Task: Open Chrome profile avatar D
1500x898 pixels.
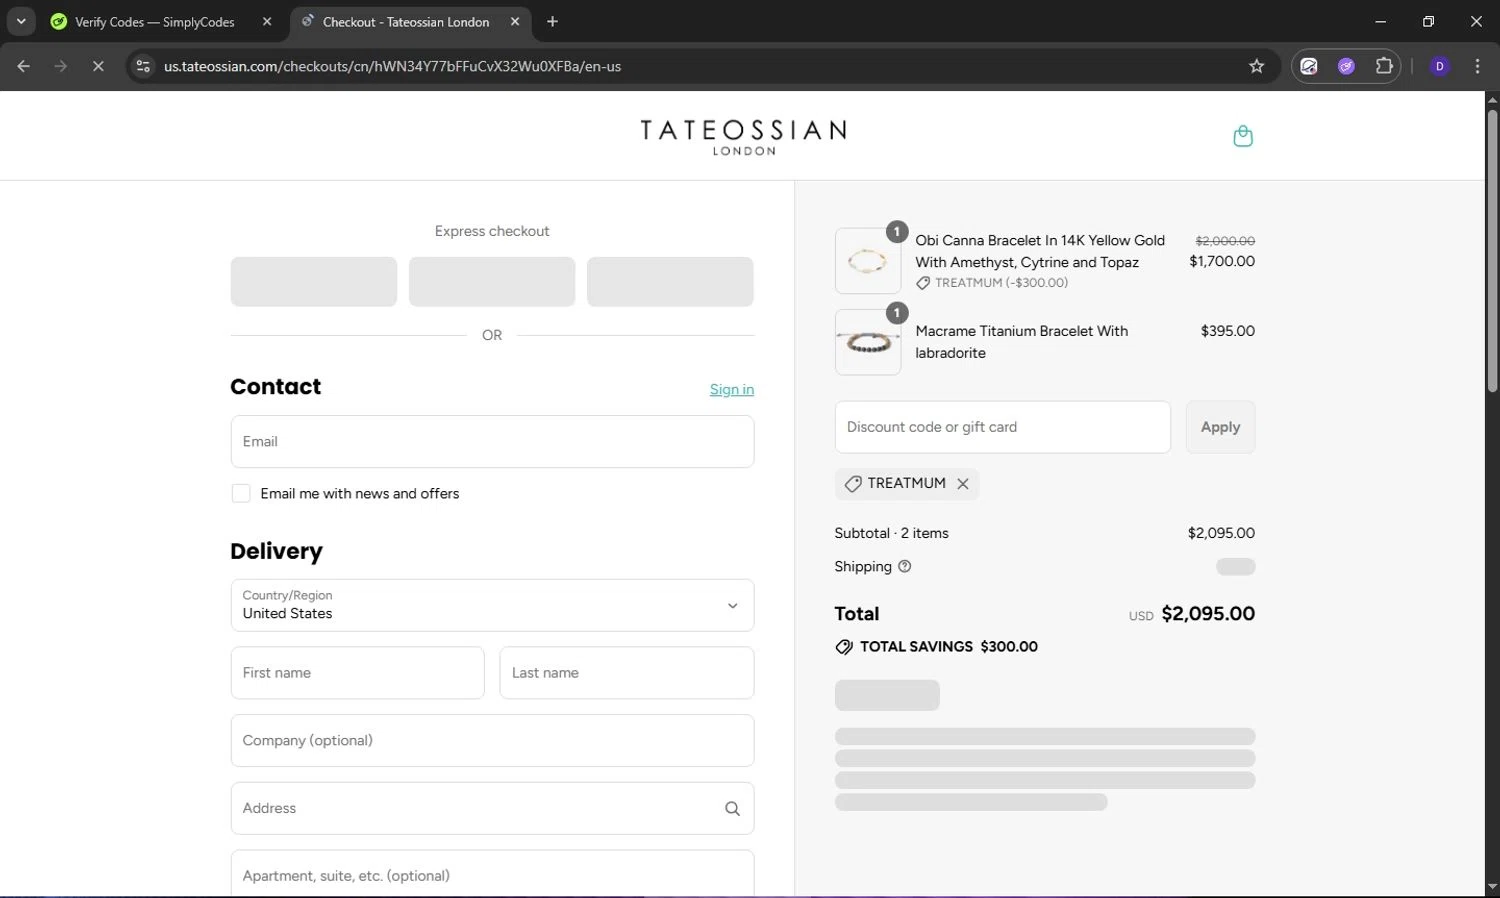Action: coord(1440,66)
